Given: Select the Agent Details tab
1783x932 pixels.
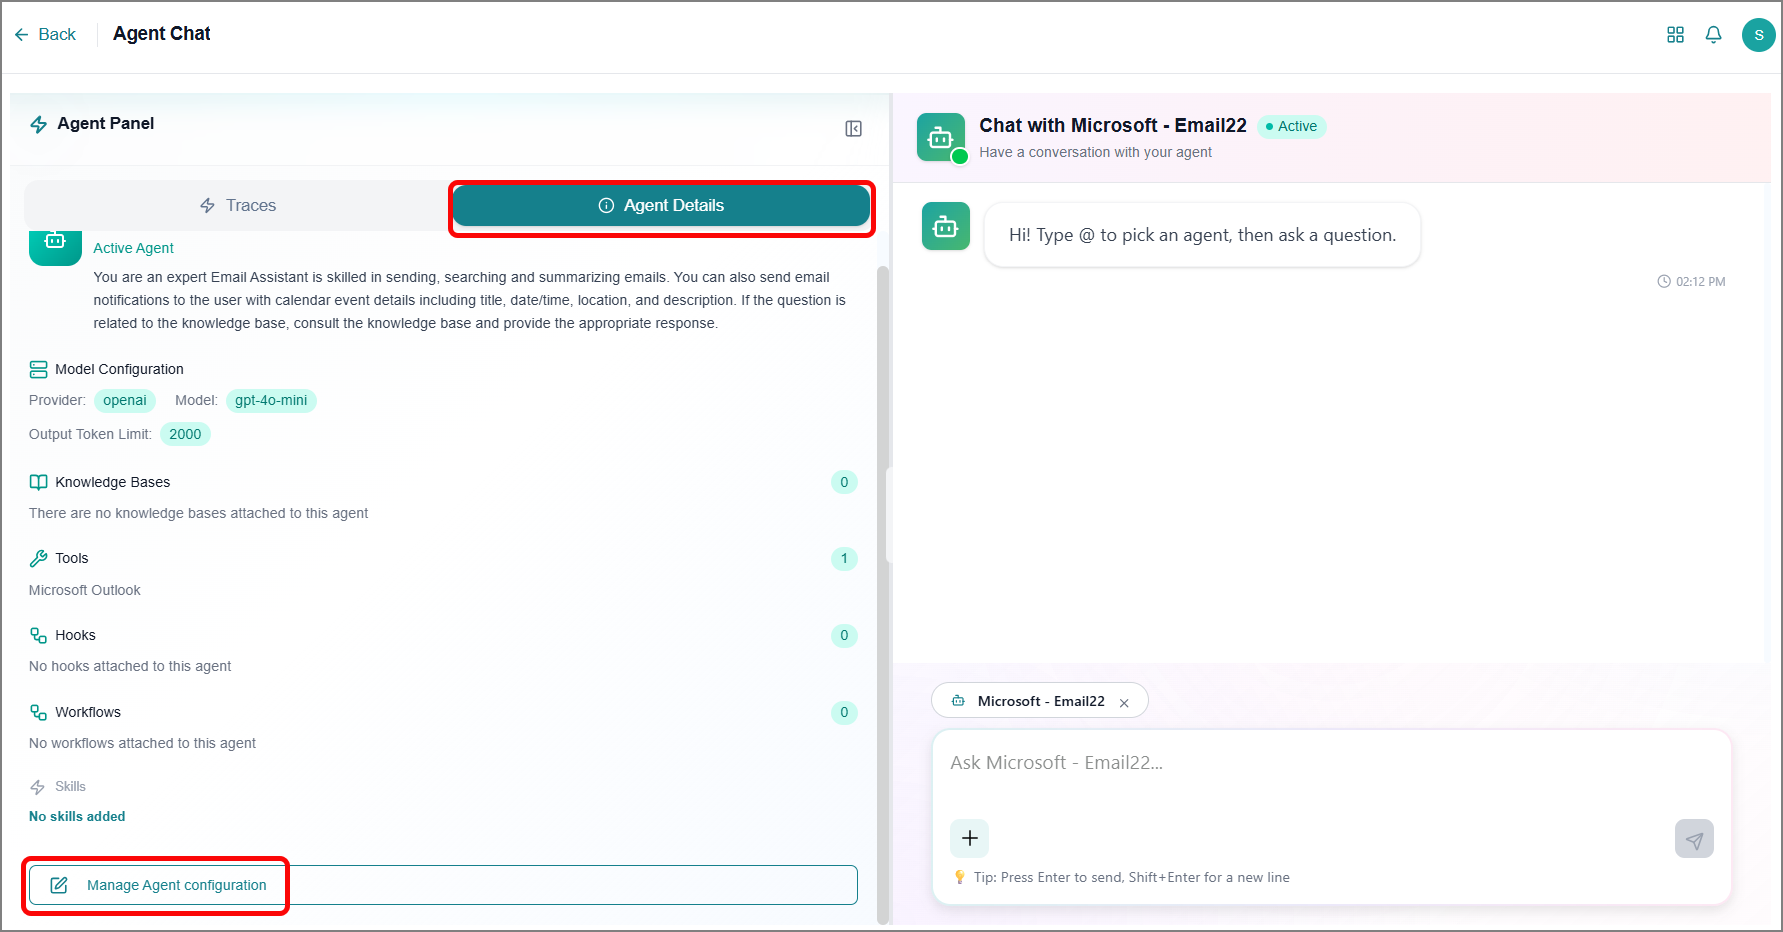Looking at the screenshot, I should 661,205.
